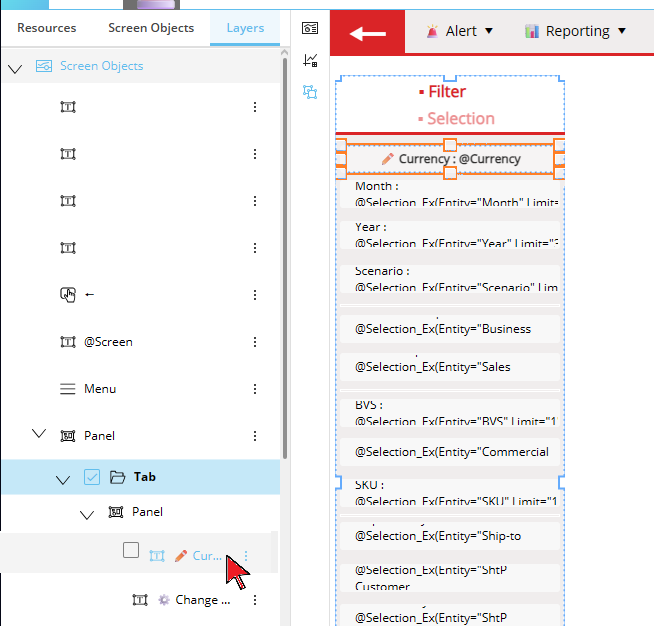Screen dimensions: 654x626
Task: Collapse the top-level Panel node
Action: pyautogui.click(x=39, y=434)
